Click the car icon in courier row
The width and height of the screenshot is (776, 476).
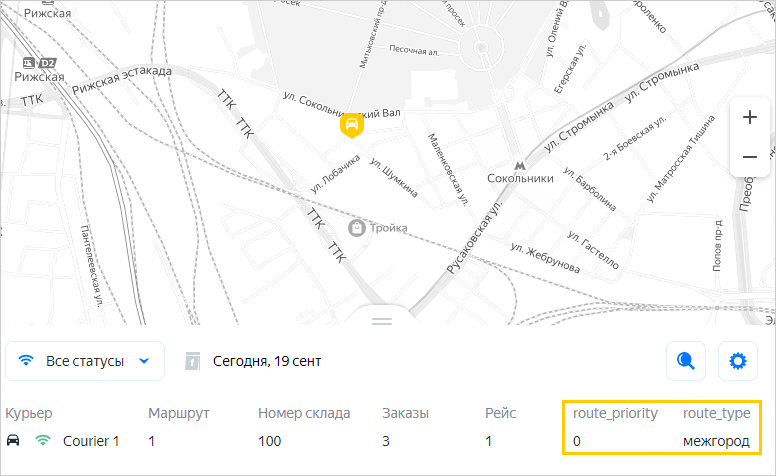(14, 441)
